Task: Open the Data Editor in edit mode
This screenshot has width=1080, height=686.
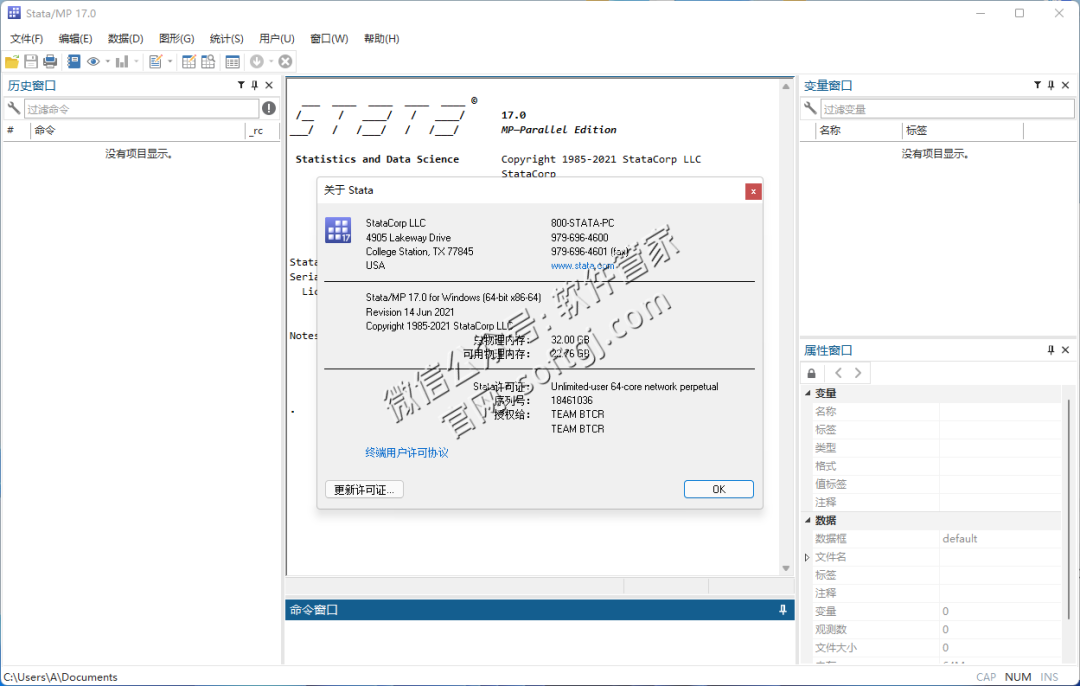Action: (x=190, y=61)
